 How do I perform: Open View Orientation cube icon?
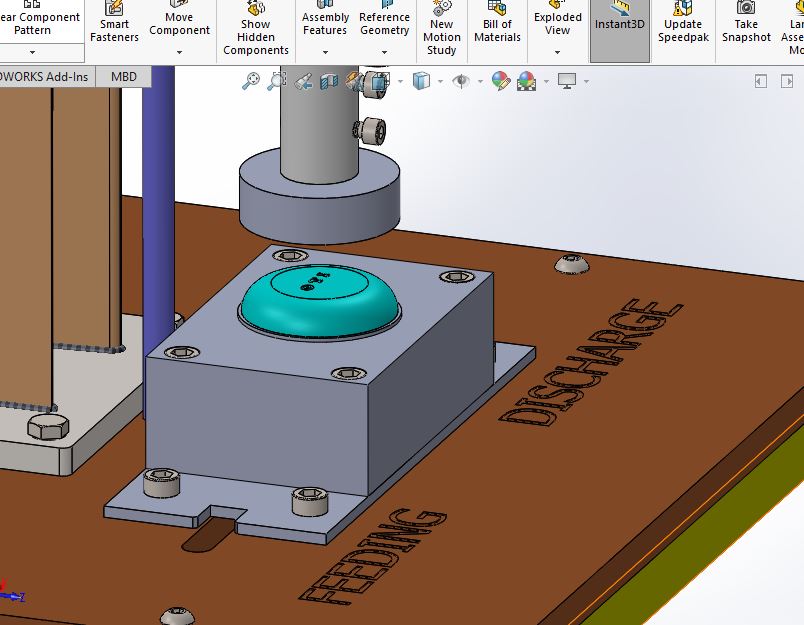coord(379,81)
